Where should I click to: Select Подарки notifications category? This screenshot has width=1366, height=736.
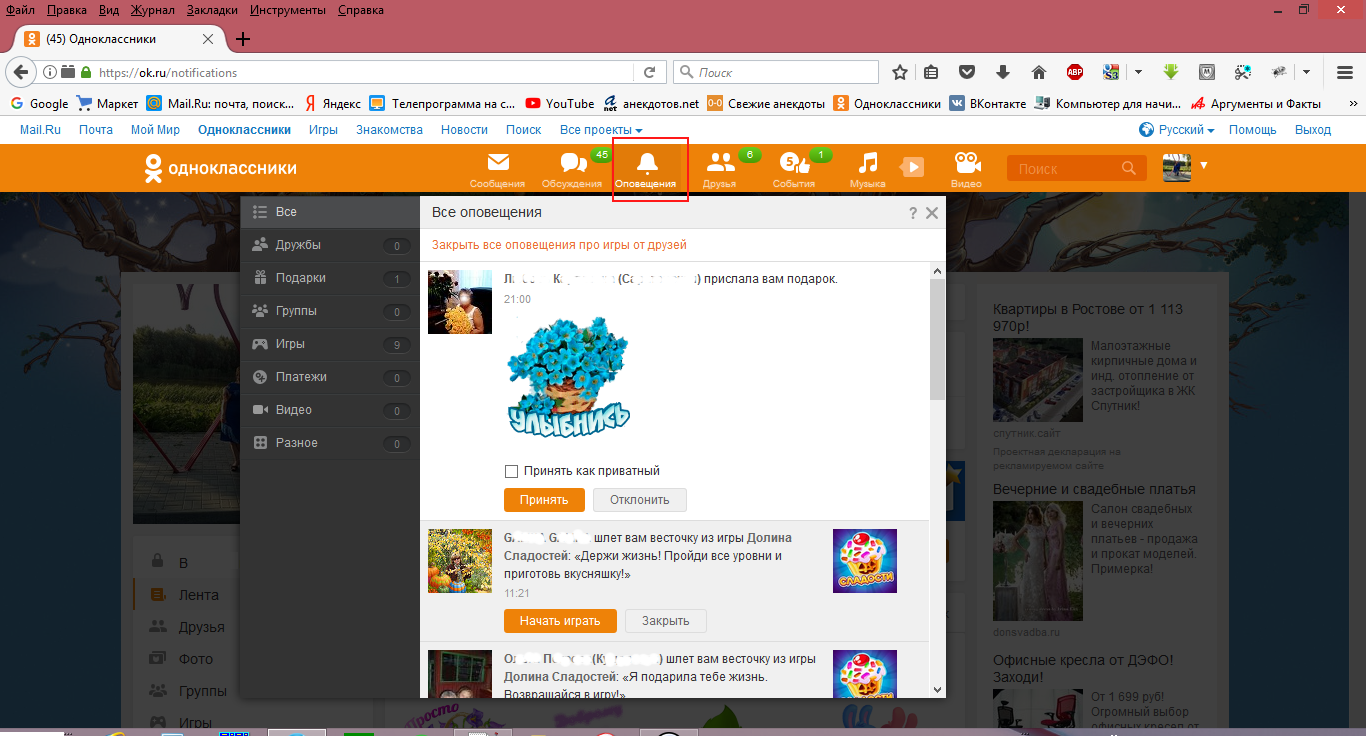(x=330, y=278)
